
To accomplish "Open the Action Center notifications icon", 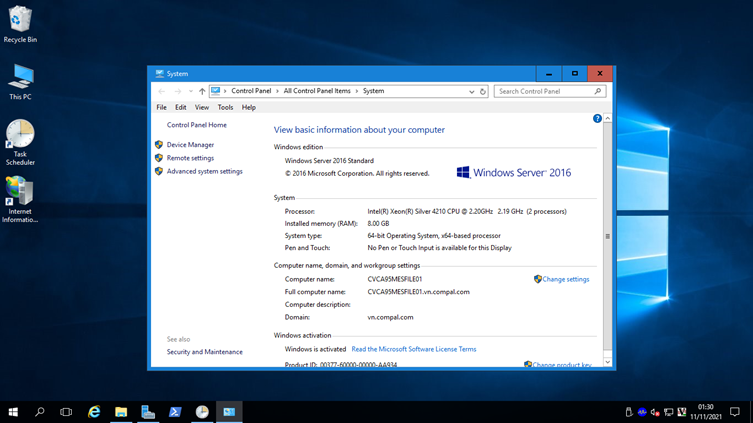I will click(x=734, y=412).
